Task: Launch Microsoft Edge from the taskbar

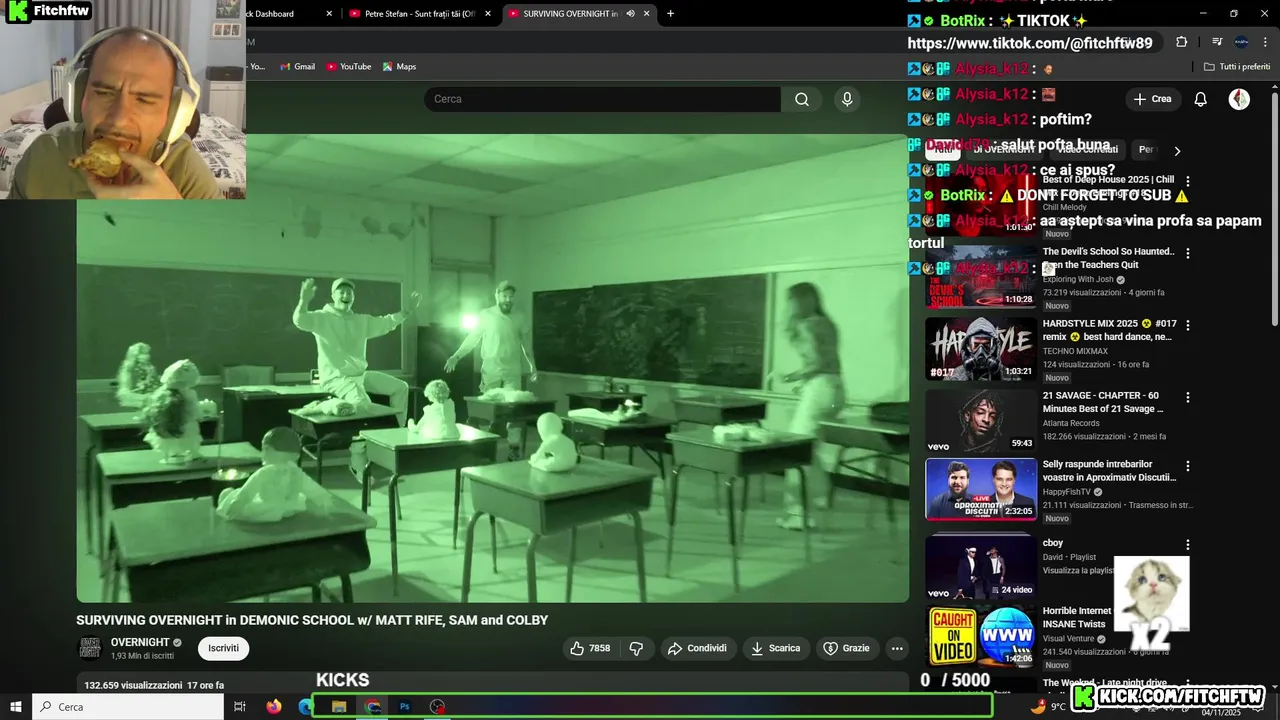Action: 304,707
